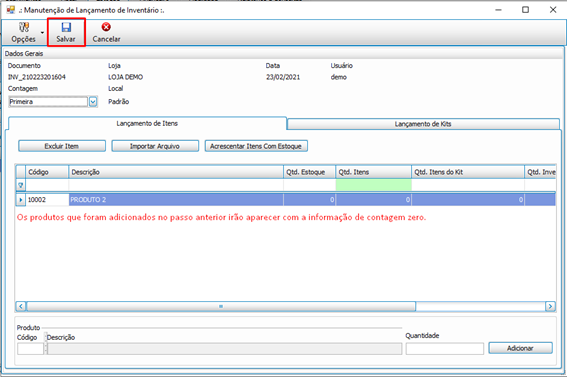Click Qtd. Itens do Kit value of PRODUTO 2

point(468,200)
